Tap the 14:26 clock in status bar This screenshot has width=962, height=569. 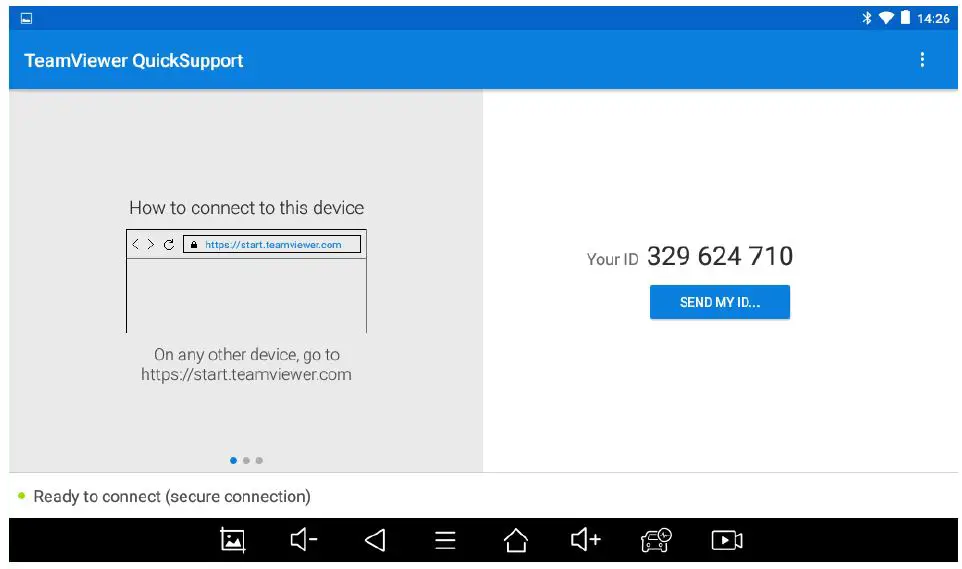(933, 18)
